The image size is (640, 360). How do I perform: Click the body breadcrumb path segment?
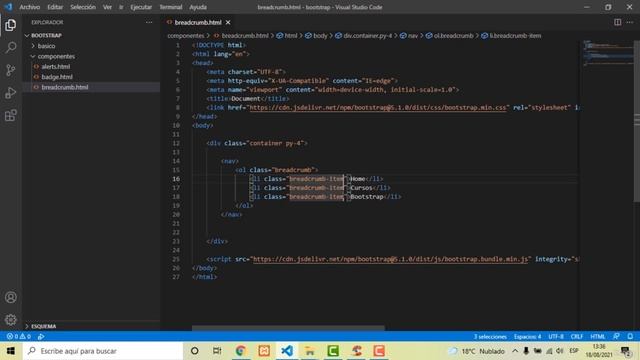pyautogui.click(x=320, y=36)
